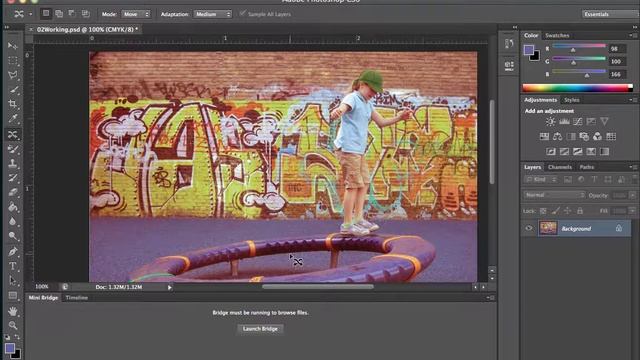Viewport: 640px width, 360px height.
Task: Expand the status bar info arrow next to Doc size
Action: (x=170, y=287)
